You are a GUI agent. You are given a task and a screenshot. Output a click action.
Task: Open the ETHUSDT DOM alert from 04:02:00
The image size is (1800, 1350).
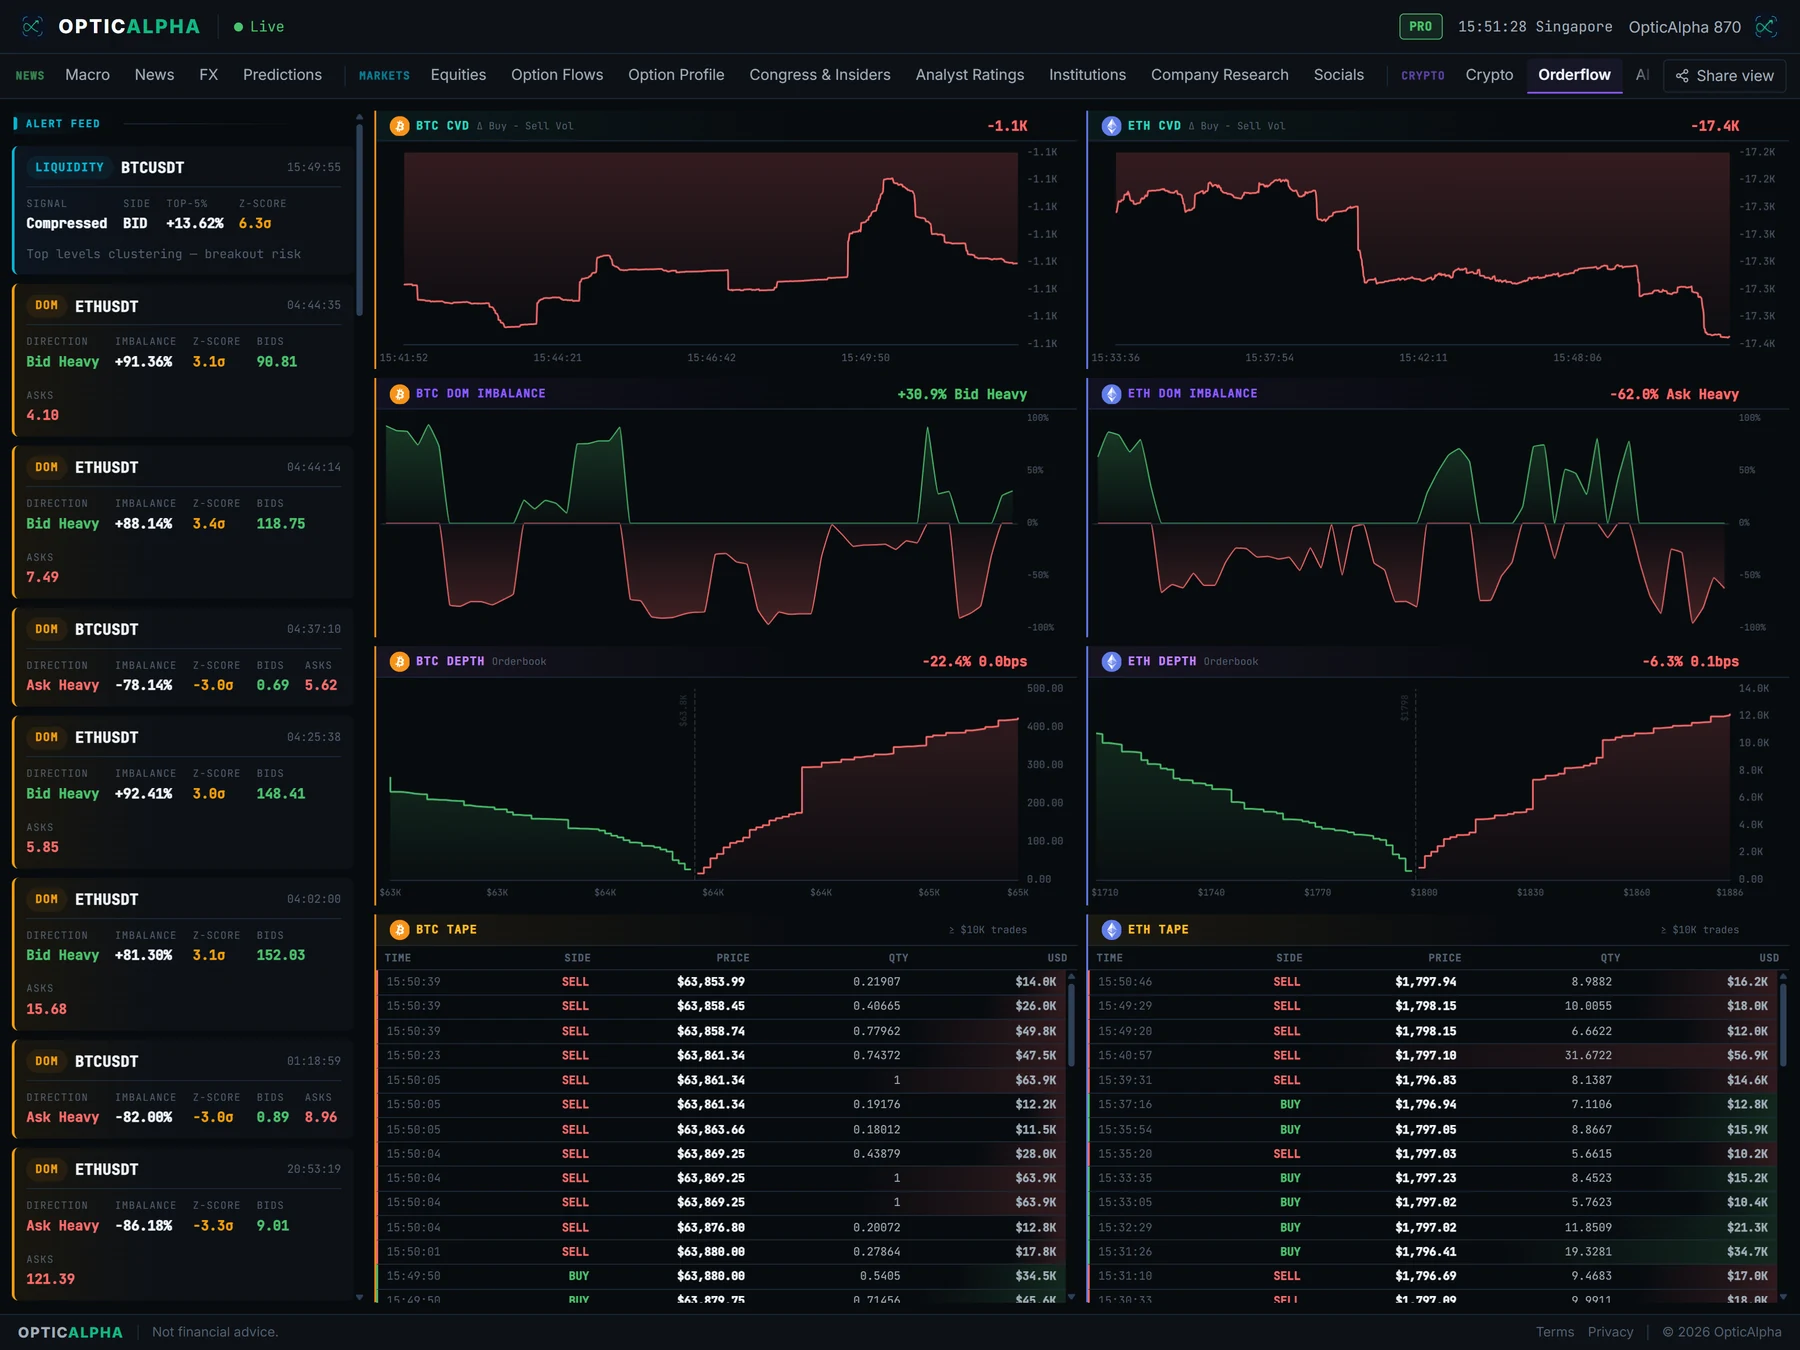(x=183, y=954)
